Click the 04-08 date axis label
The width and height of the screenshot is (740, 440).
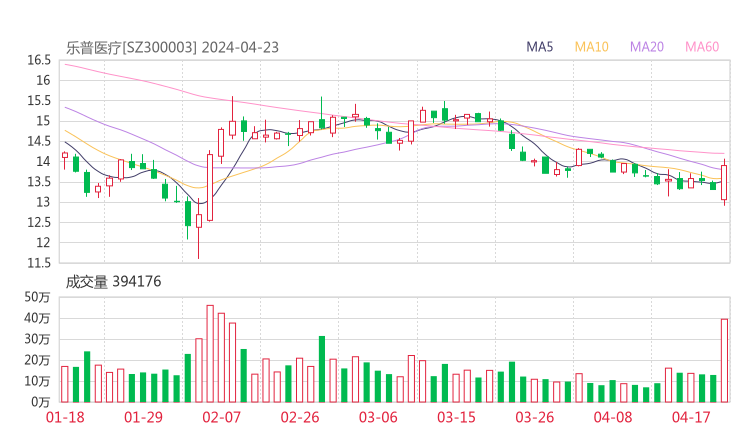(x=613, y=417)
